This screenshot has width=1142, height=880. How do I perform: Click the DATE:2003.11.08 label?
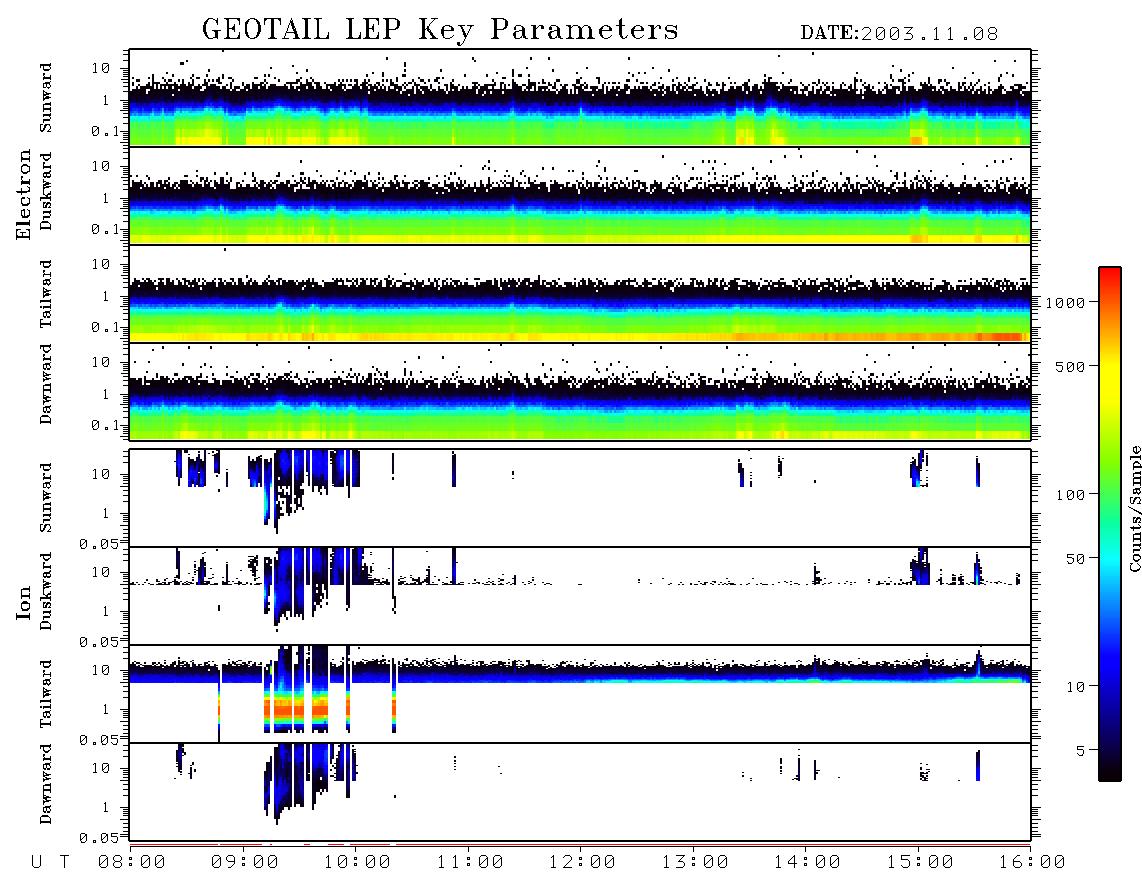pyautogui.click(x=899, y=34)
